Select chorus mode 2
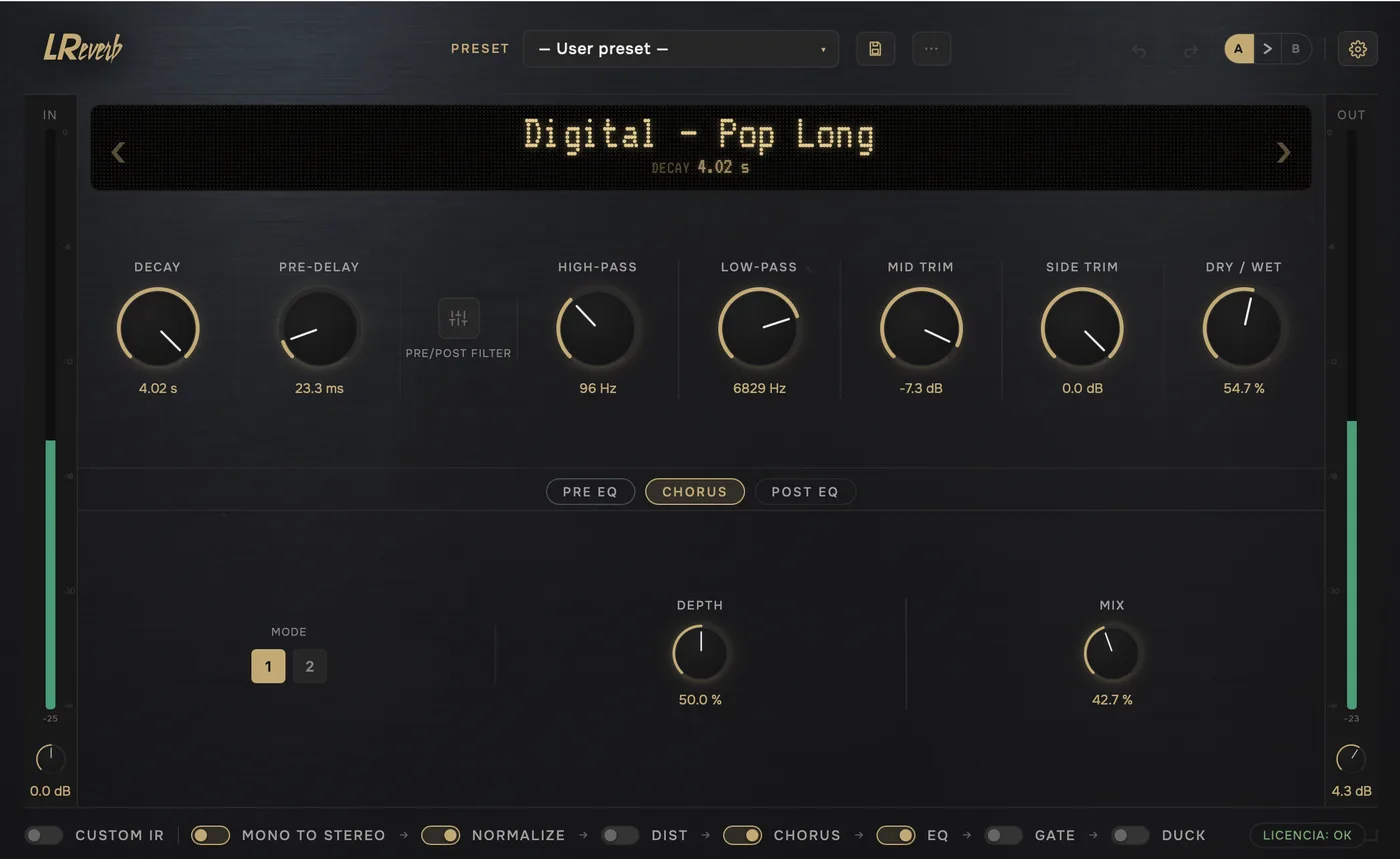The image size is (1400, 859). click(x=309, y=666)
